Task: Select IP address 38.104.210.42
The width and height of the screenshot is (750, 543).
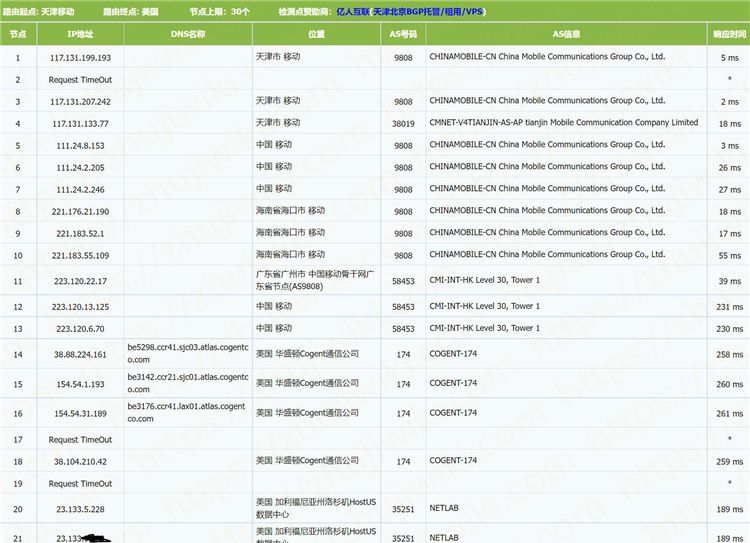Action: pyautogui.click(x=80, y=462)
